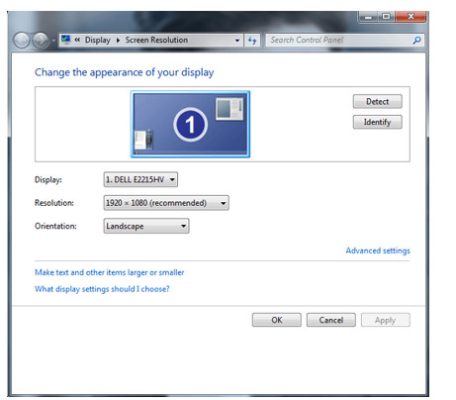Screen dimensions: 456x400
Task: Click the Identify button
Action: (x=377, y=122)
